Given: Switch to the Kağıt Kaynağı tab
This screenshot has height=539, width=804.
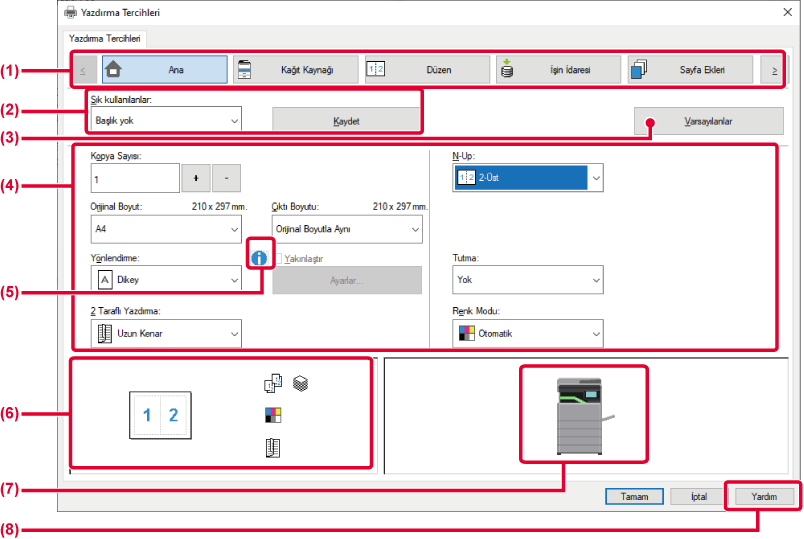Looking at the screenshot, I should (x=295, y=70).
